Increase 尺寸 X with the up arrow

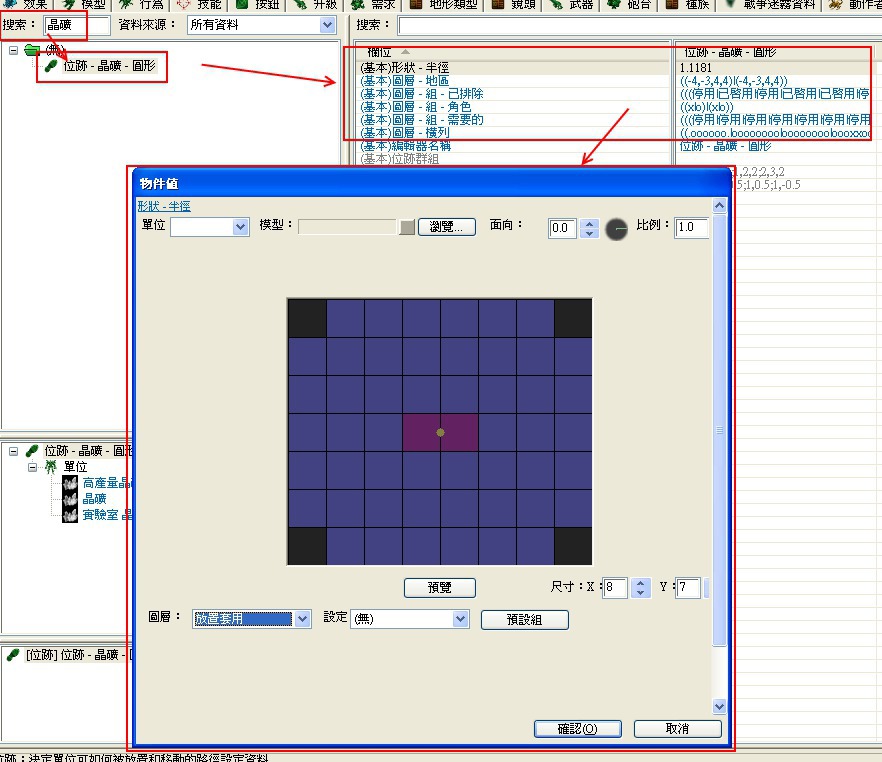[x=640, y=583]
